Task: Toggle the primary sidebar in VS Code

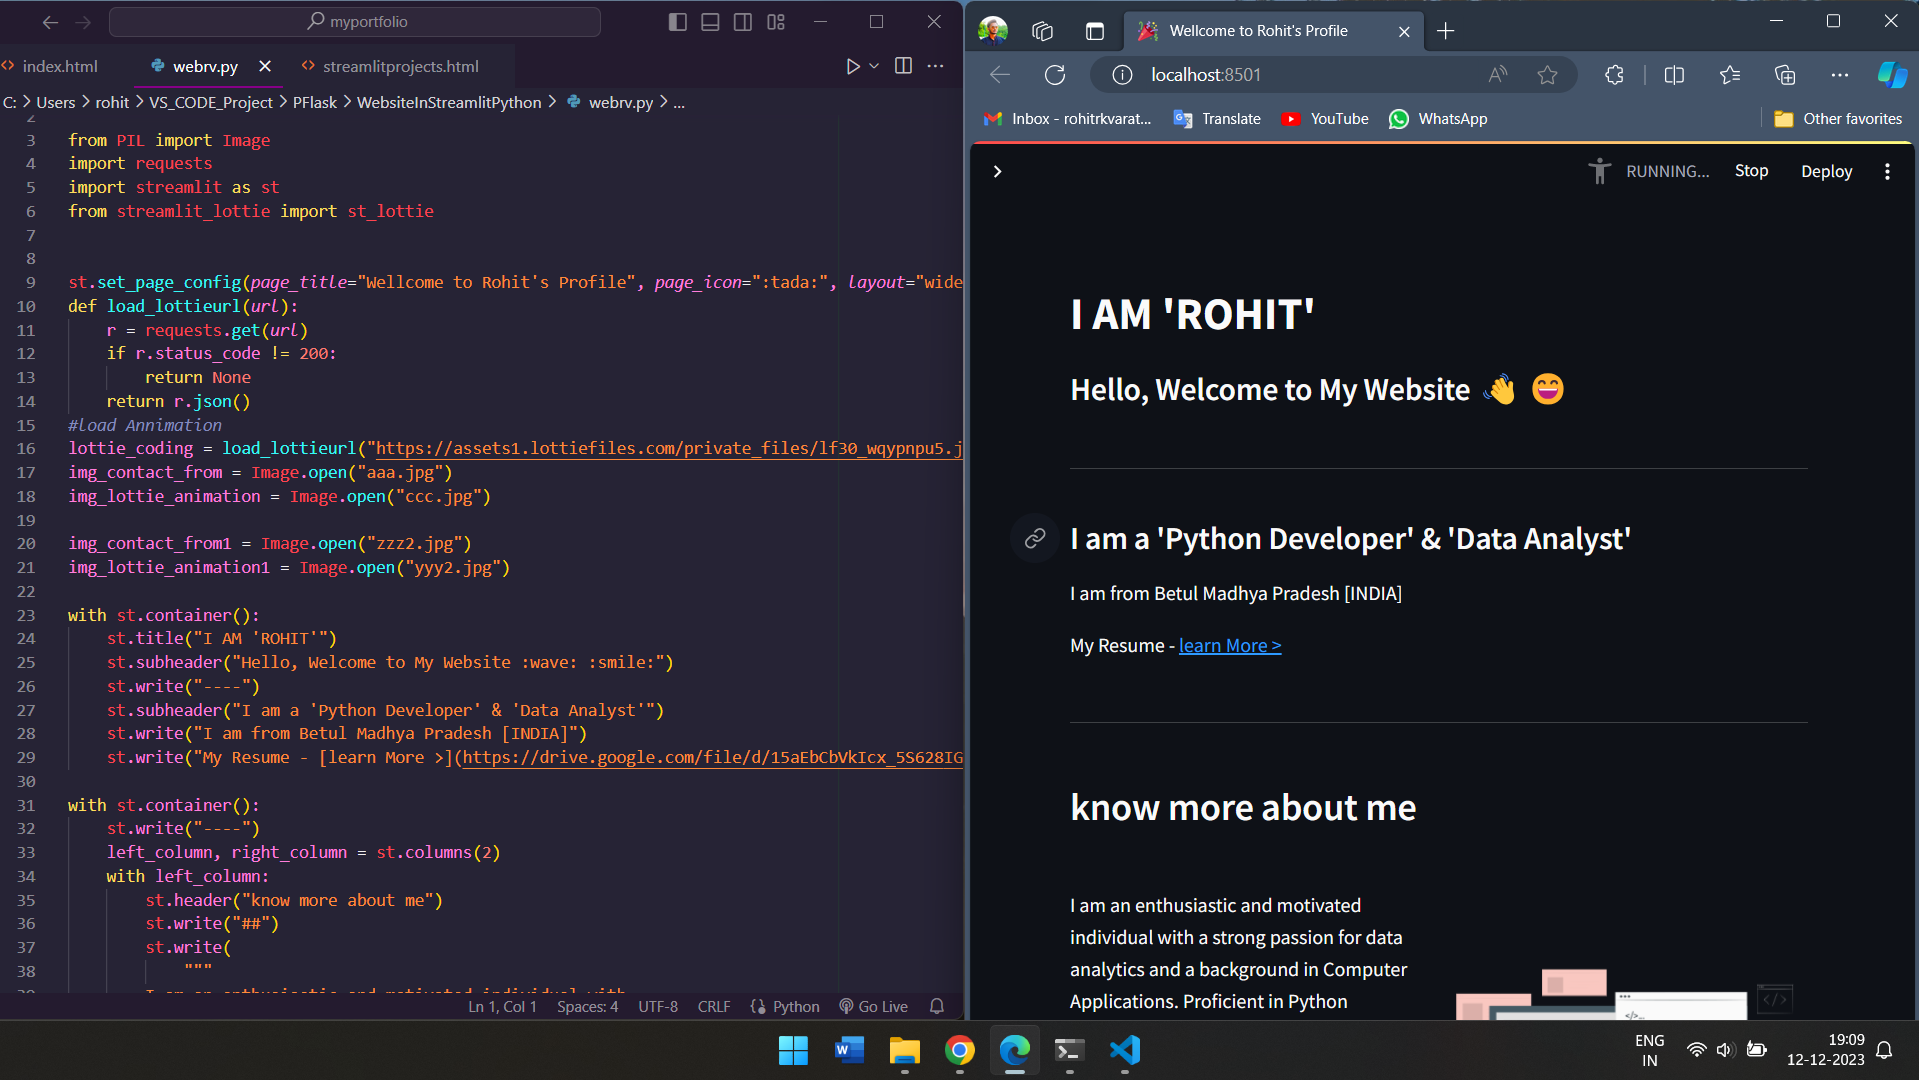Action: tap(677, 22)
